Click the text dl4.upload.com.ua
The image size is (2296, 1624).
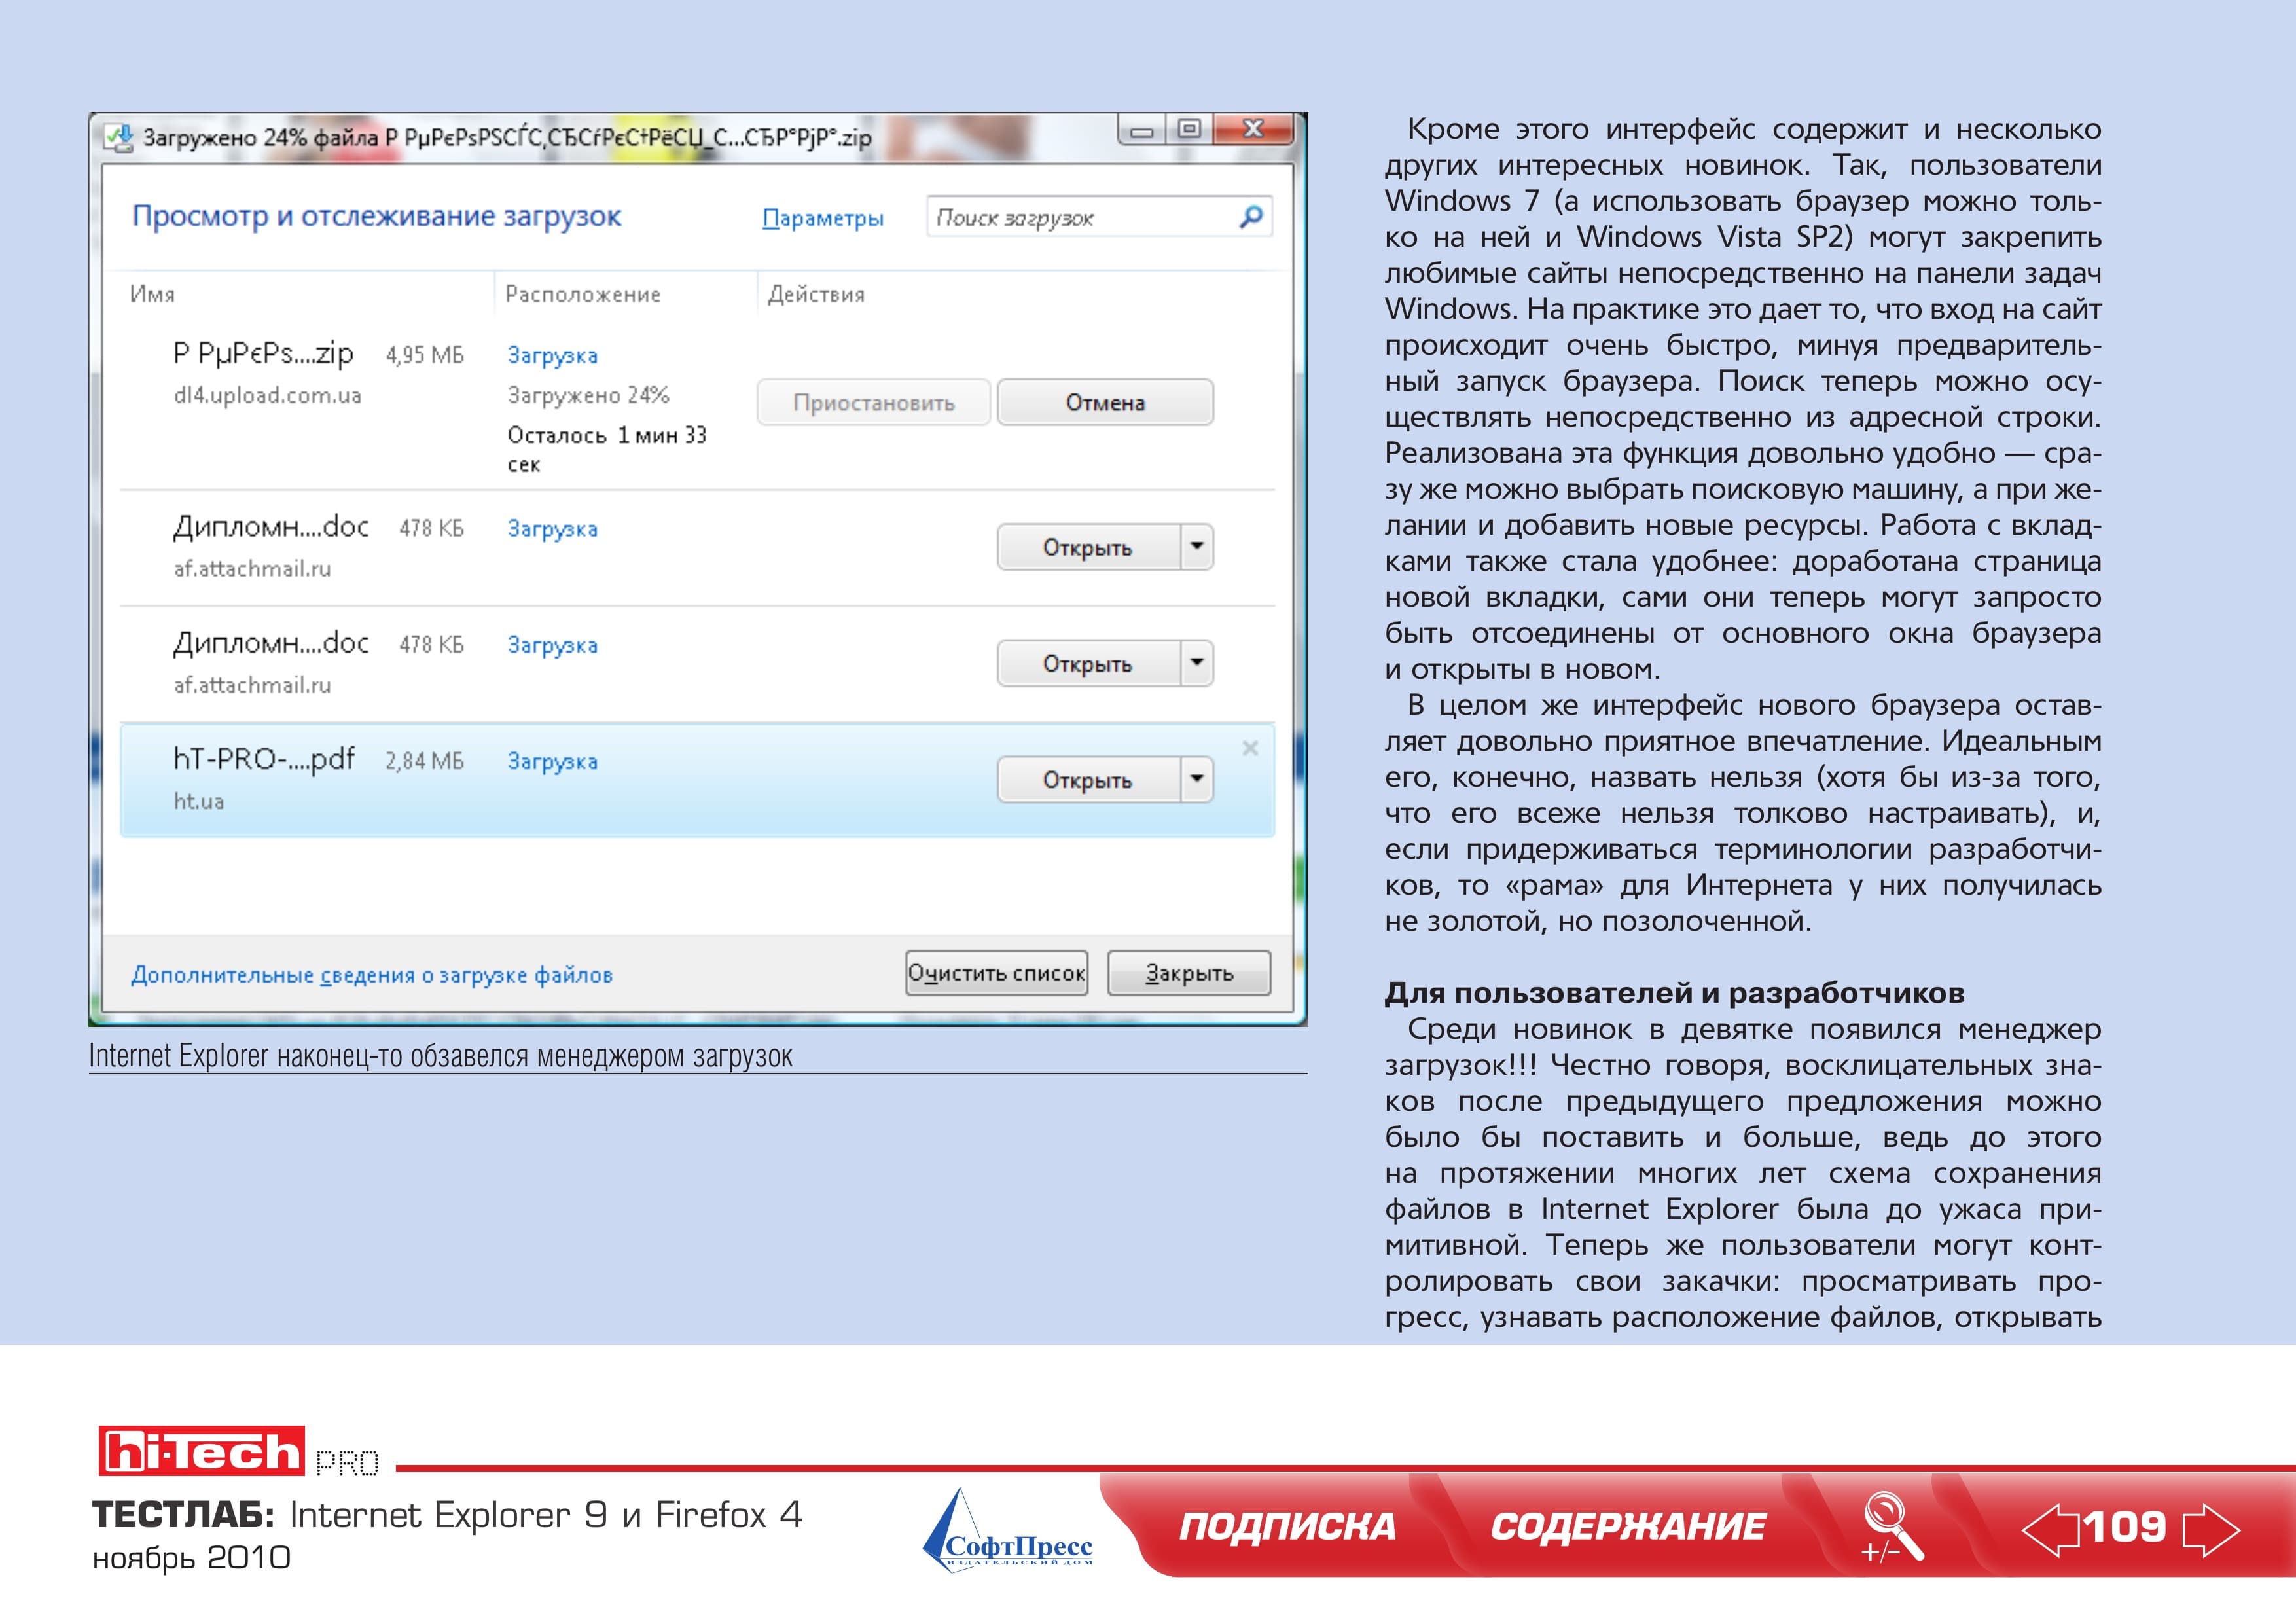(x=268, y=395)
